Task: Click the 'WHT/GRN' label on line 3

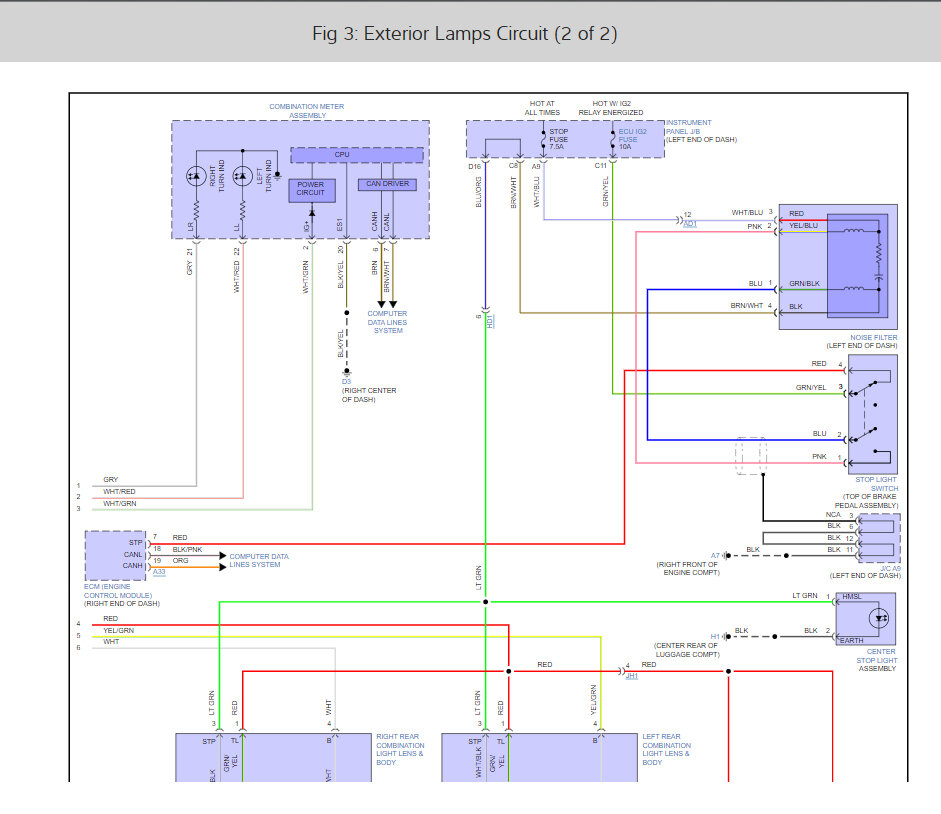Action: tap(119, 504)
